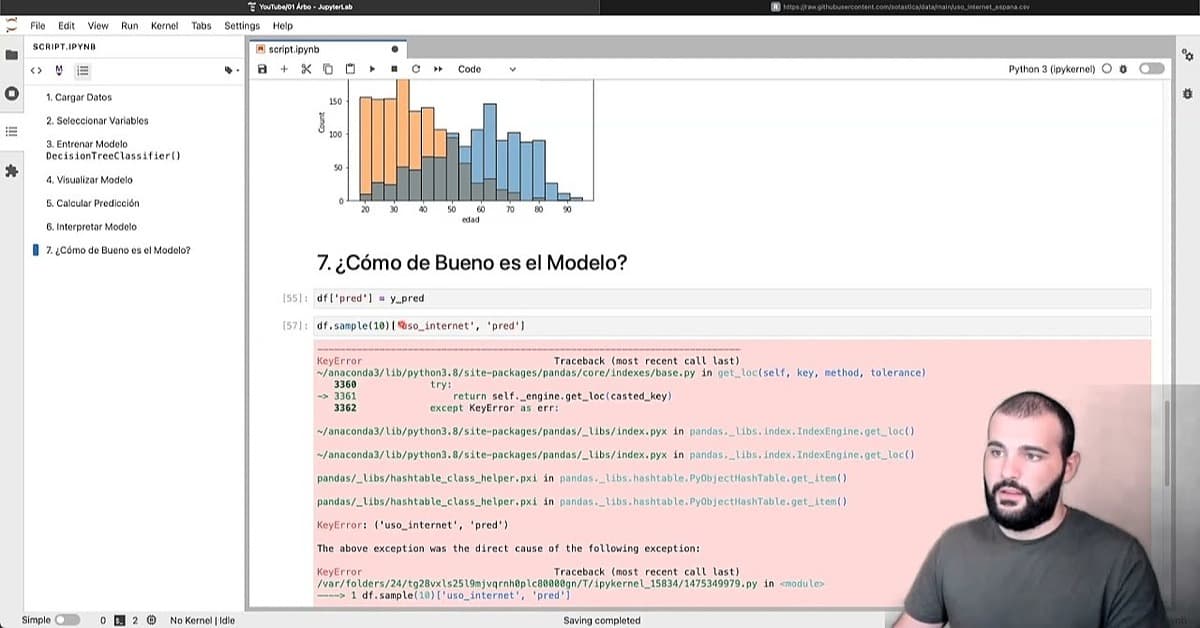1200x628 pixels.
Task: Click the kernel status circle indicator
Action: [x=1106, y=69]
